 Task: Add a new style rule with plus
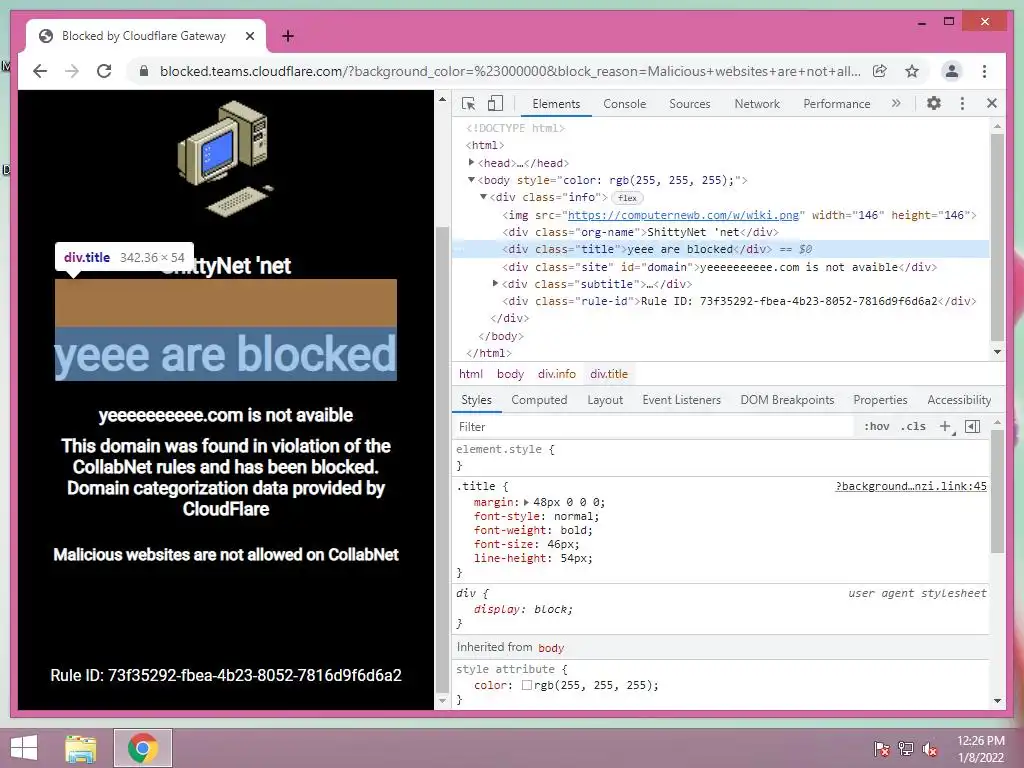[x=945, y=426]
